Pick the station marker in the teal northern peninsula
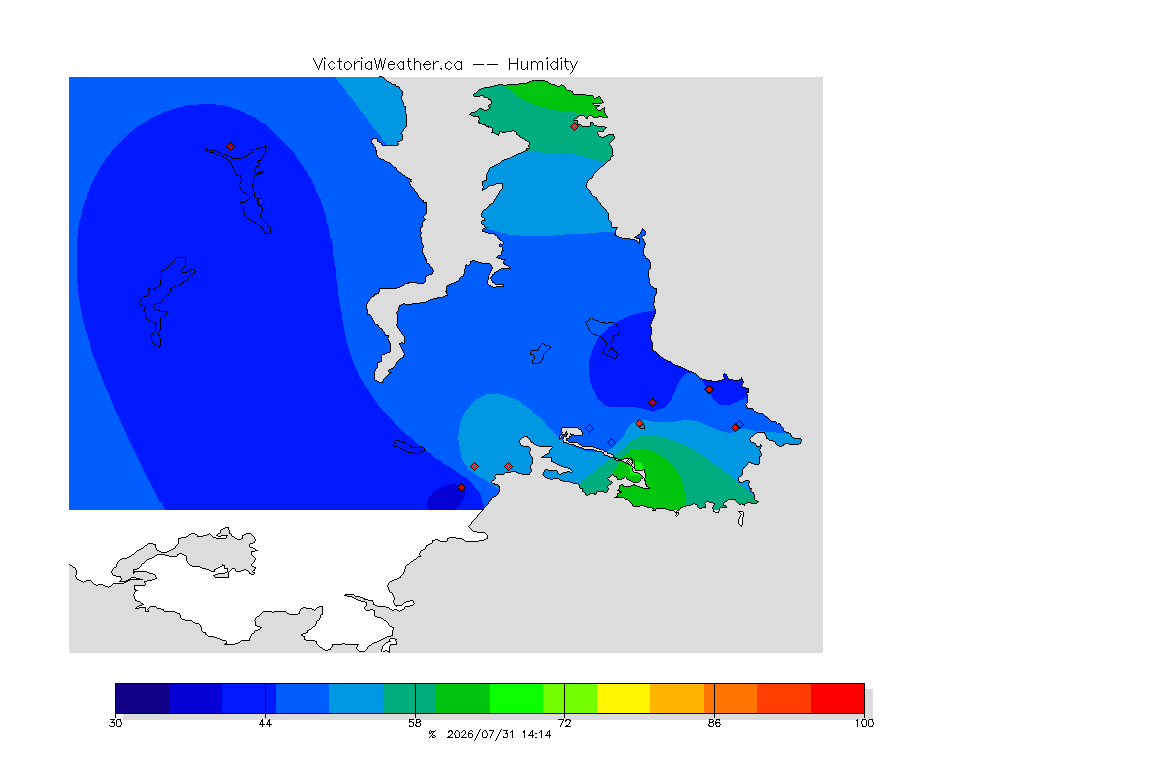 pos(575,126)
